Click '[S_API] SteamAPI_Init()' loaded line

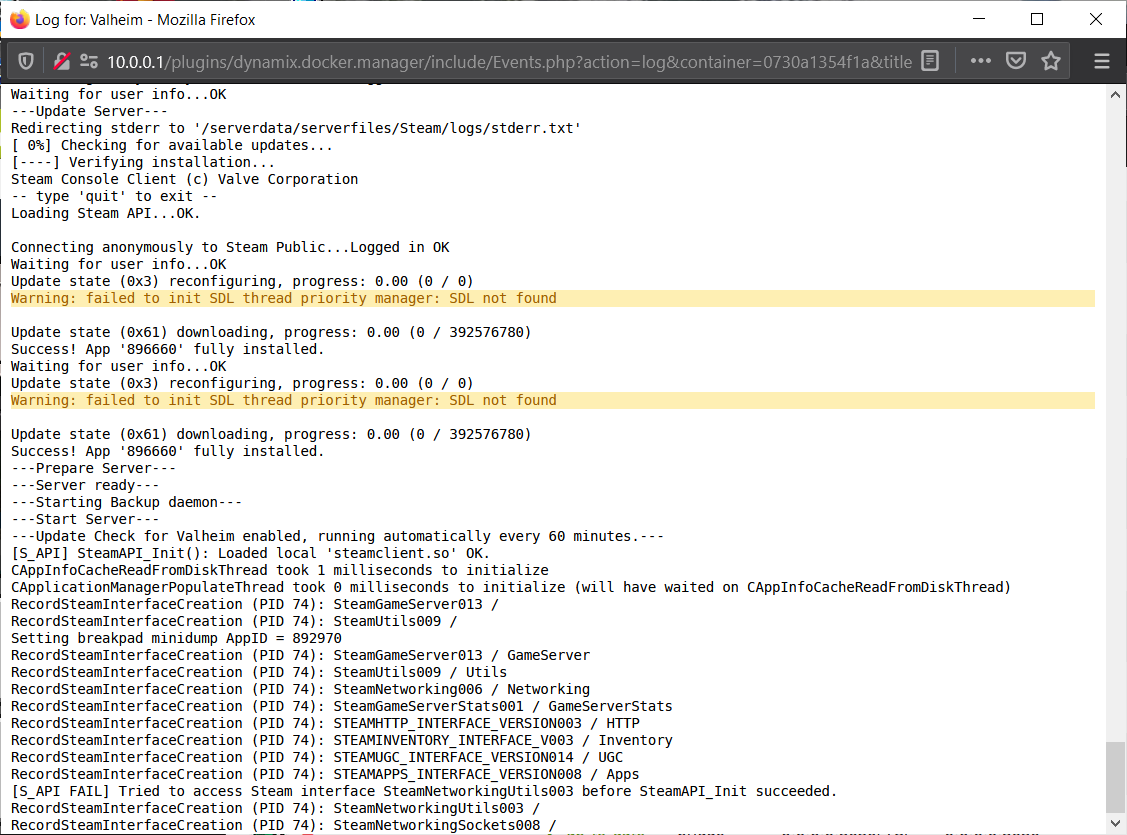point(250,553)
